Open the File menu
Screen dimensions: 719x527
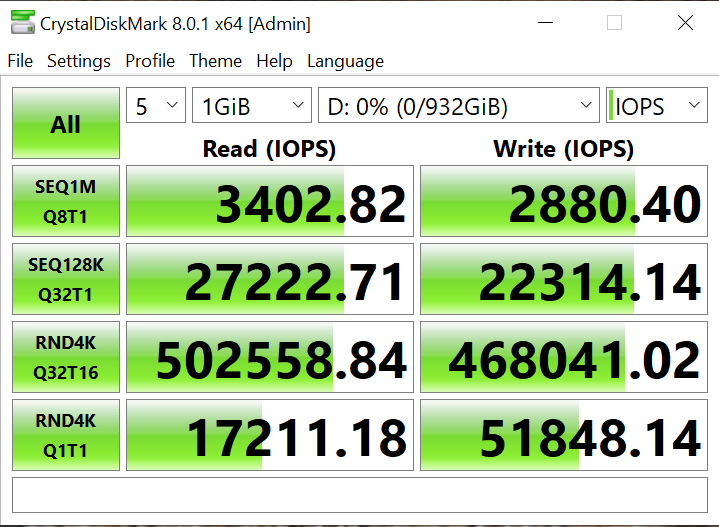point(20,61)
